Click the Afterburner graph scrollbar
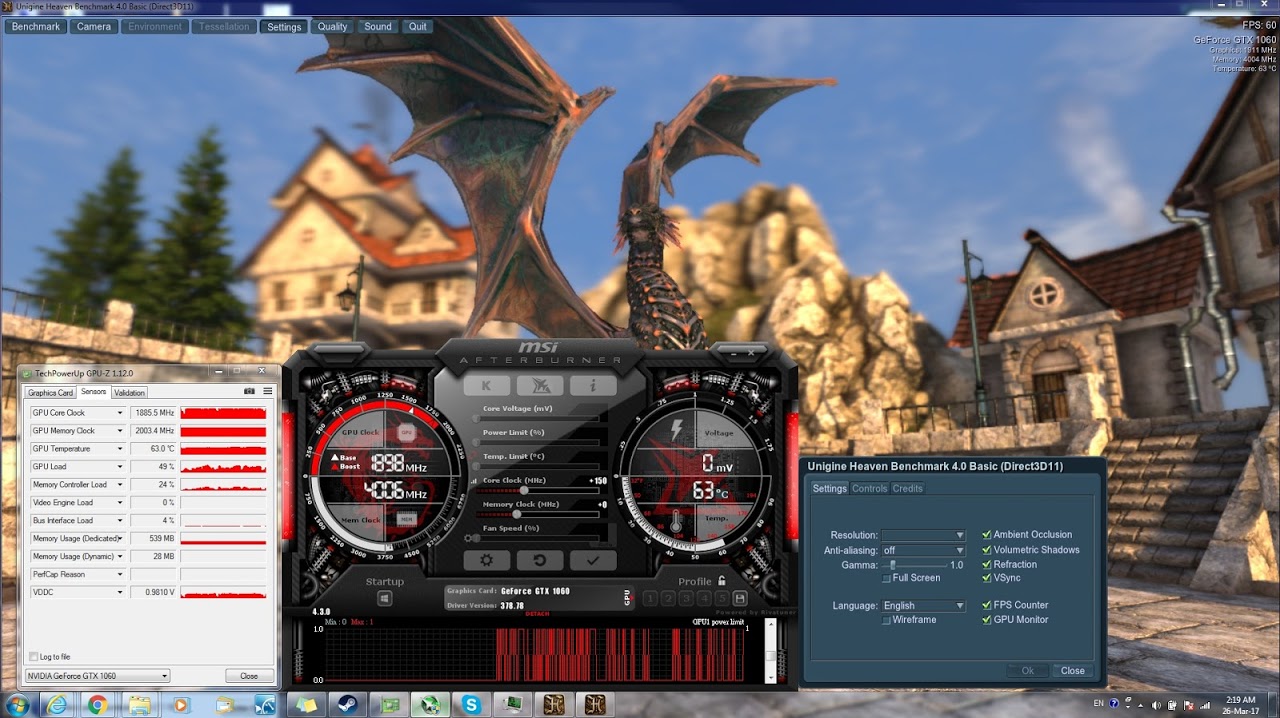Screen dimensions: 1280x718 point(770,651)
